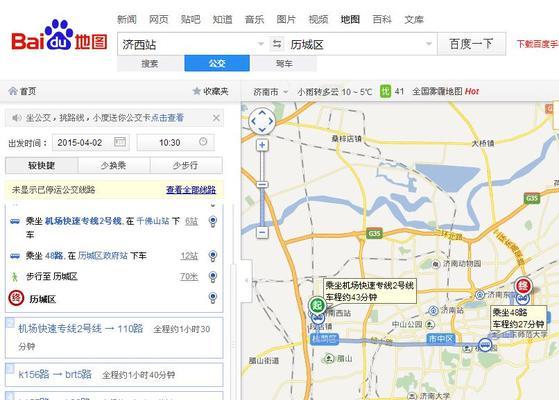
Task: Show the 6站 stop list
Action: [191, 221]
